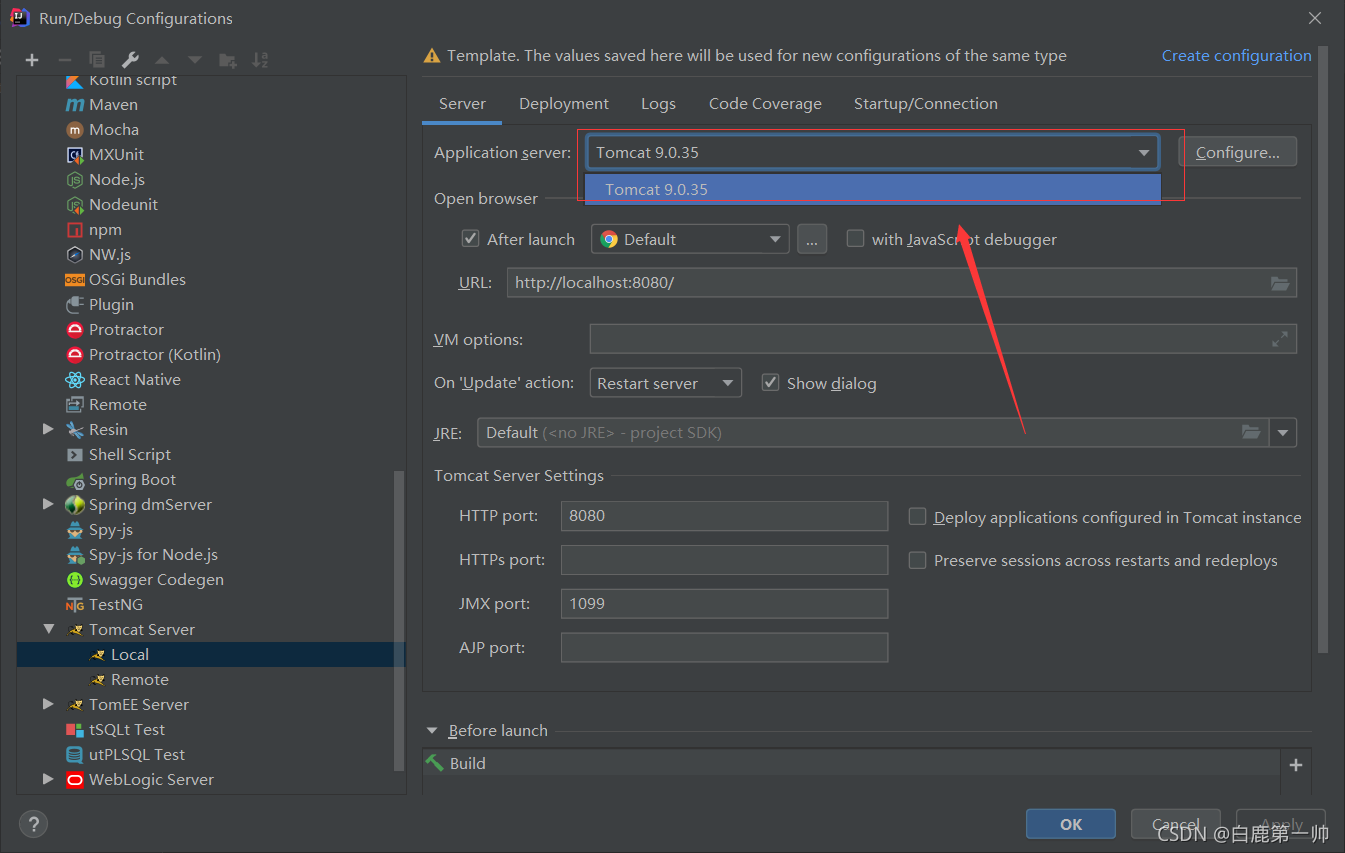Open the Application server dropdown arrow
Image resolution: width=1345 pixels, height=853 pixels.
tap(1143, 153)
